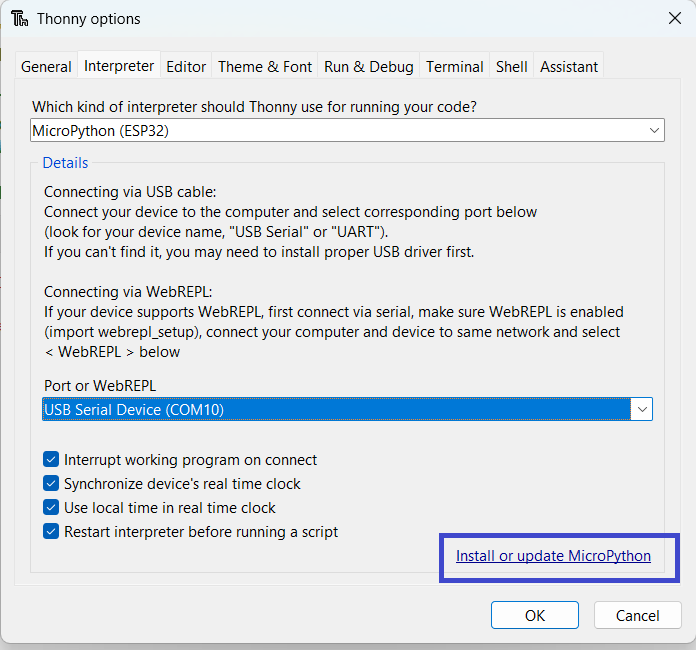Expand the Port or WebREPL dropdown arrow

(642, 408)
